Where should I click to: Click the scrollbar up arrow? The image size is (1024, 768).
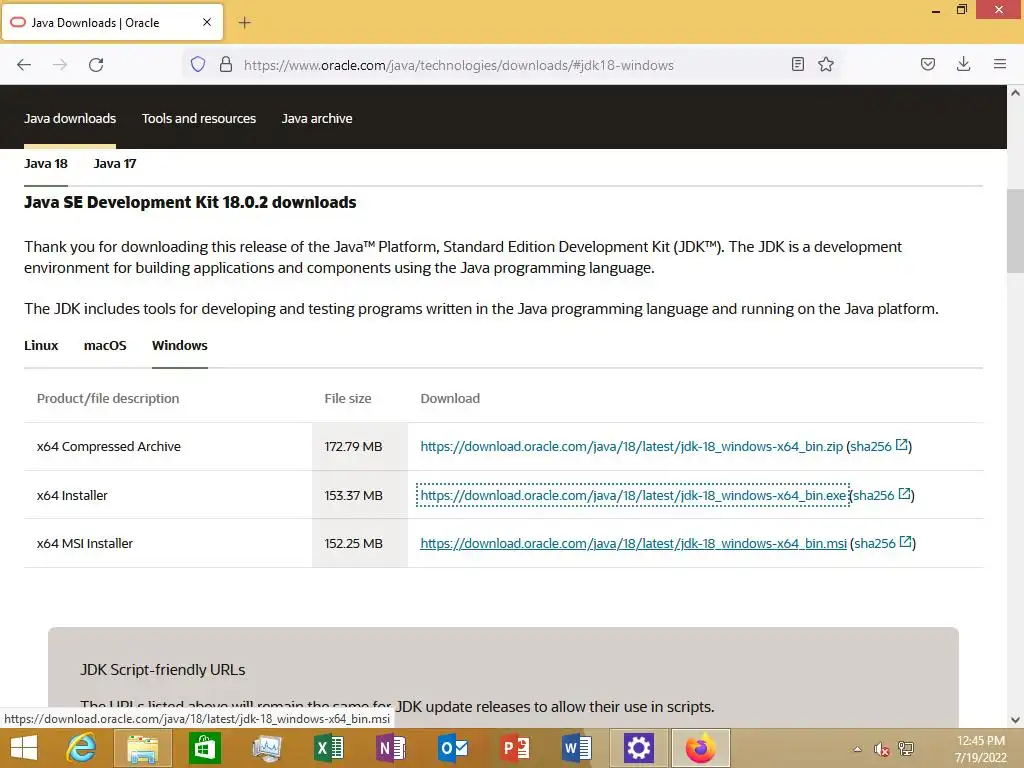pyautogui.click(x=1015, y=93)
